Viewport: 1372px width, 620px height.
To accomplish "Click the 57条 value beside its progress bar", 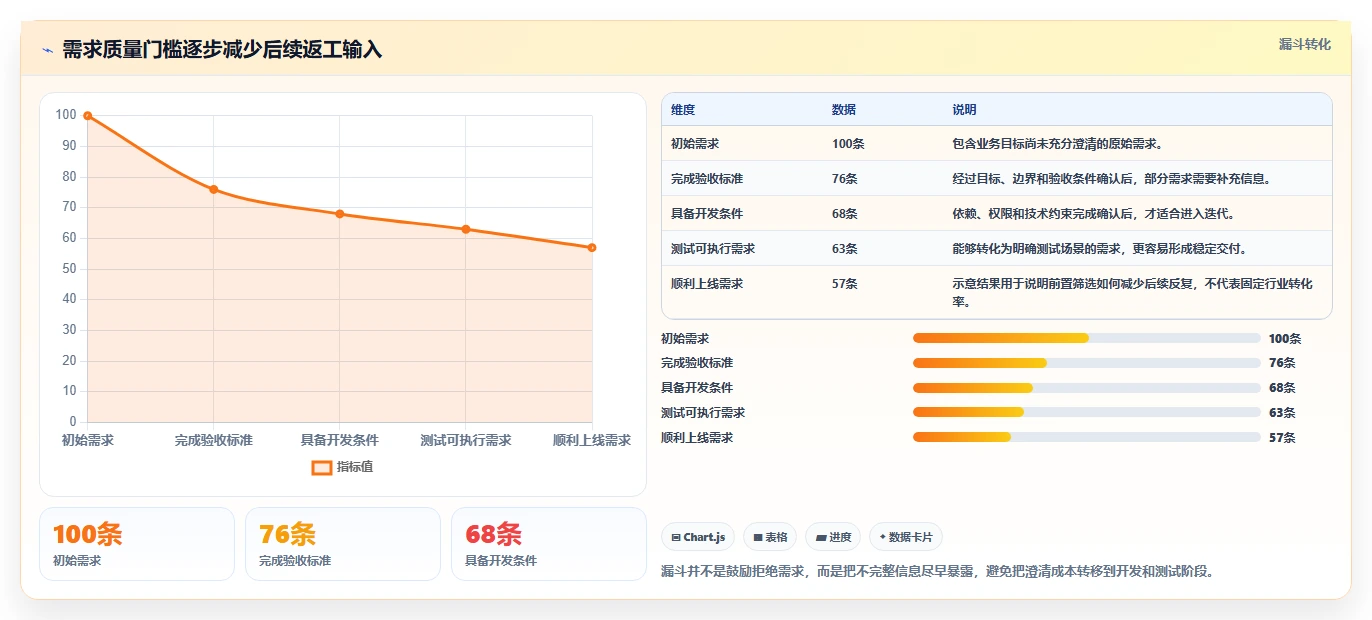I will pos(1282,437).
